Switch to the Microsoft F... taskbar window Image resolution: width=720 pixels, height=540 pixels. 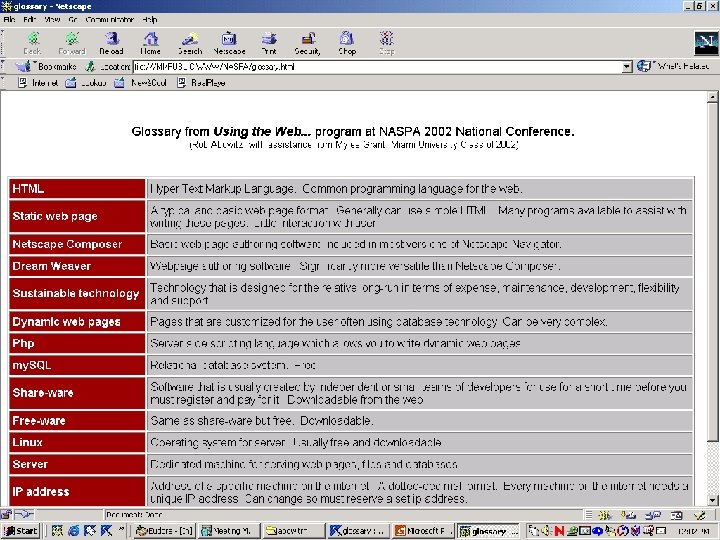tap(423, 531)
